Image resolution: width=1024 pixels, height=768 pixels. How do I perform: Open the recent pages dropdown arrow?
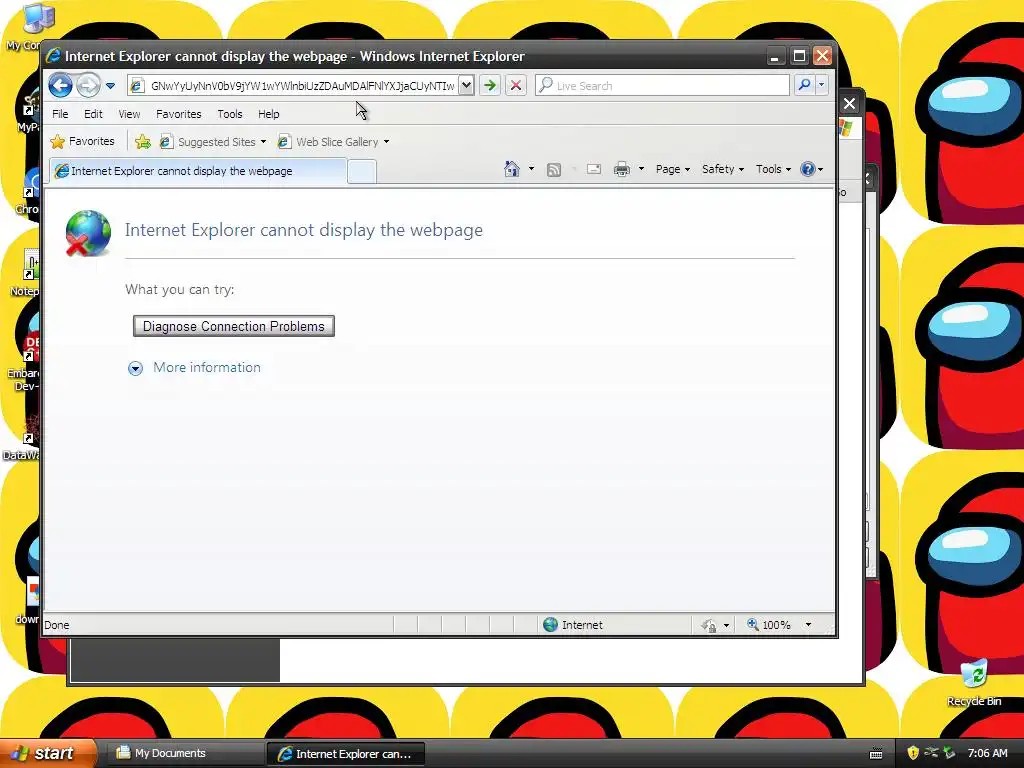[110, 86]
